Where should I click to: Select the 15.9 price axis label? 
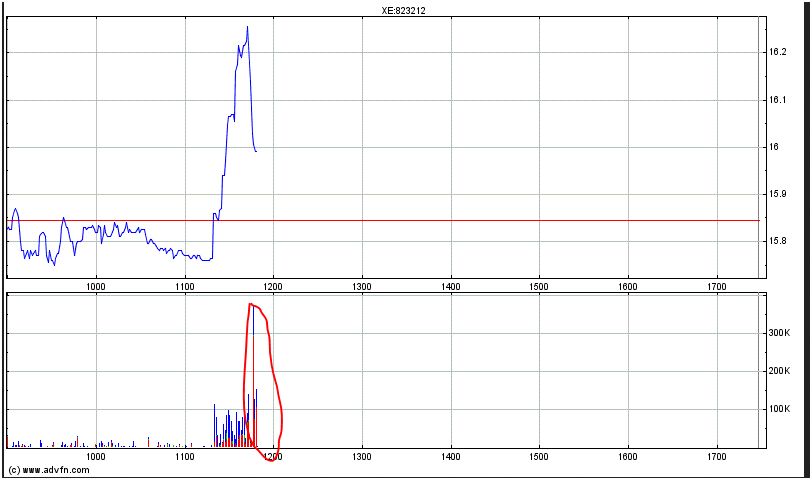777,194
